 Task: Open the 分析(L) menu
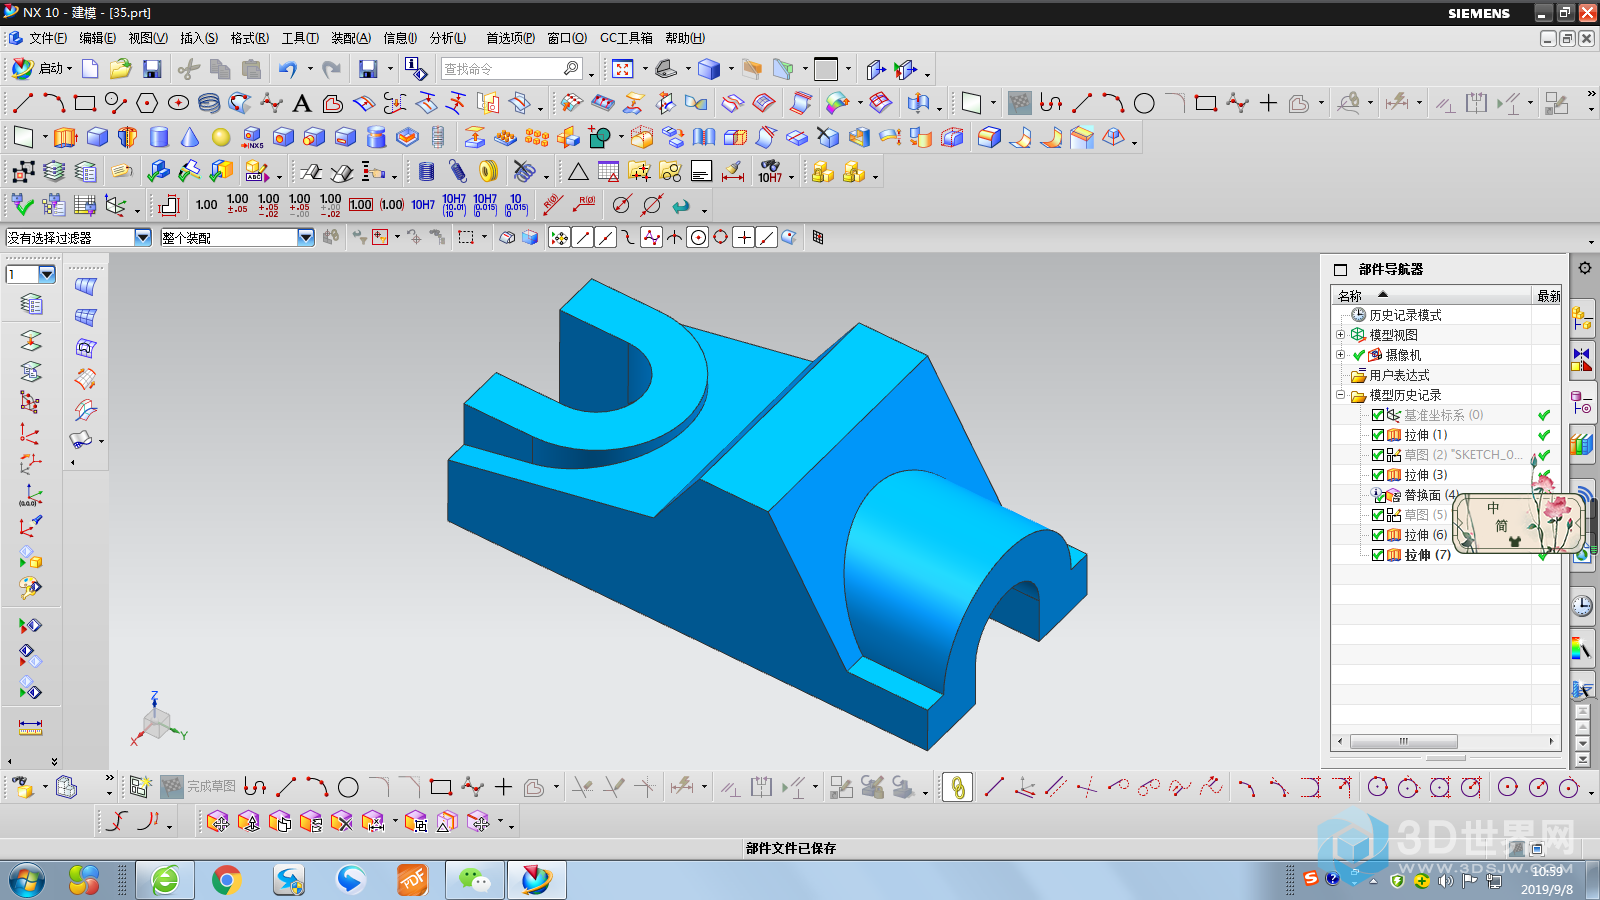448,38
